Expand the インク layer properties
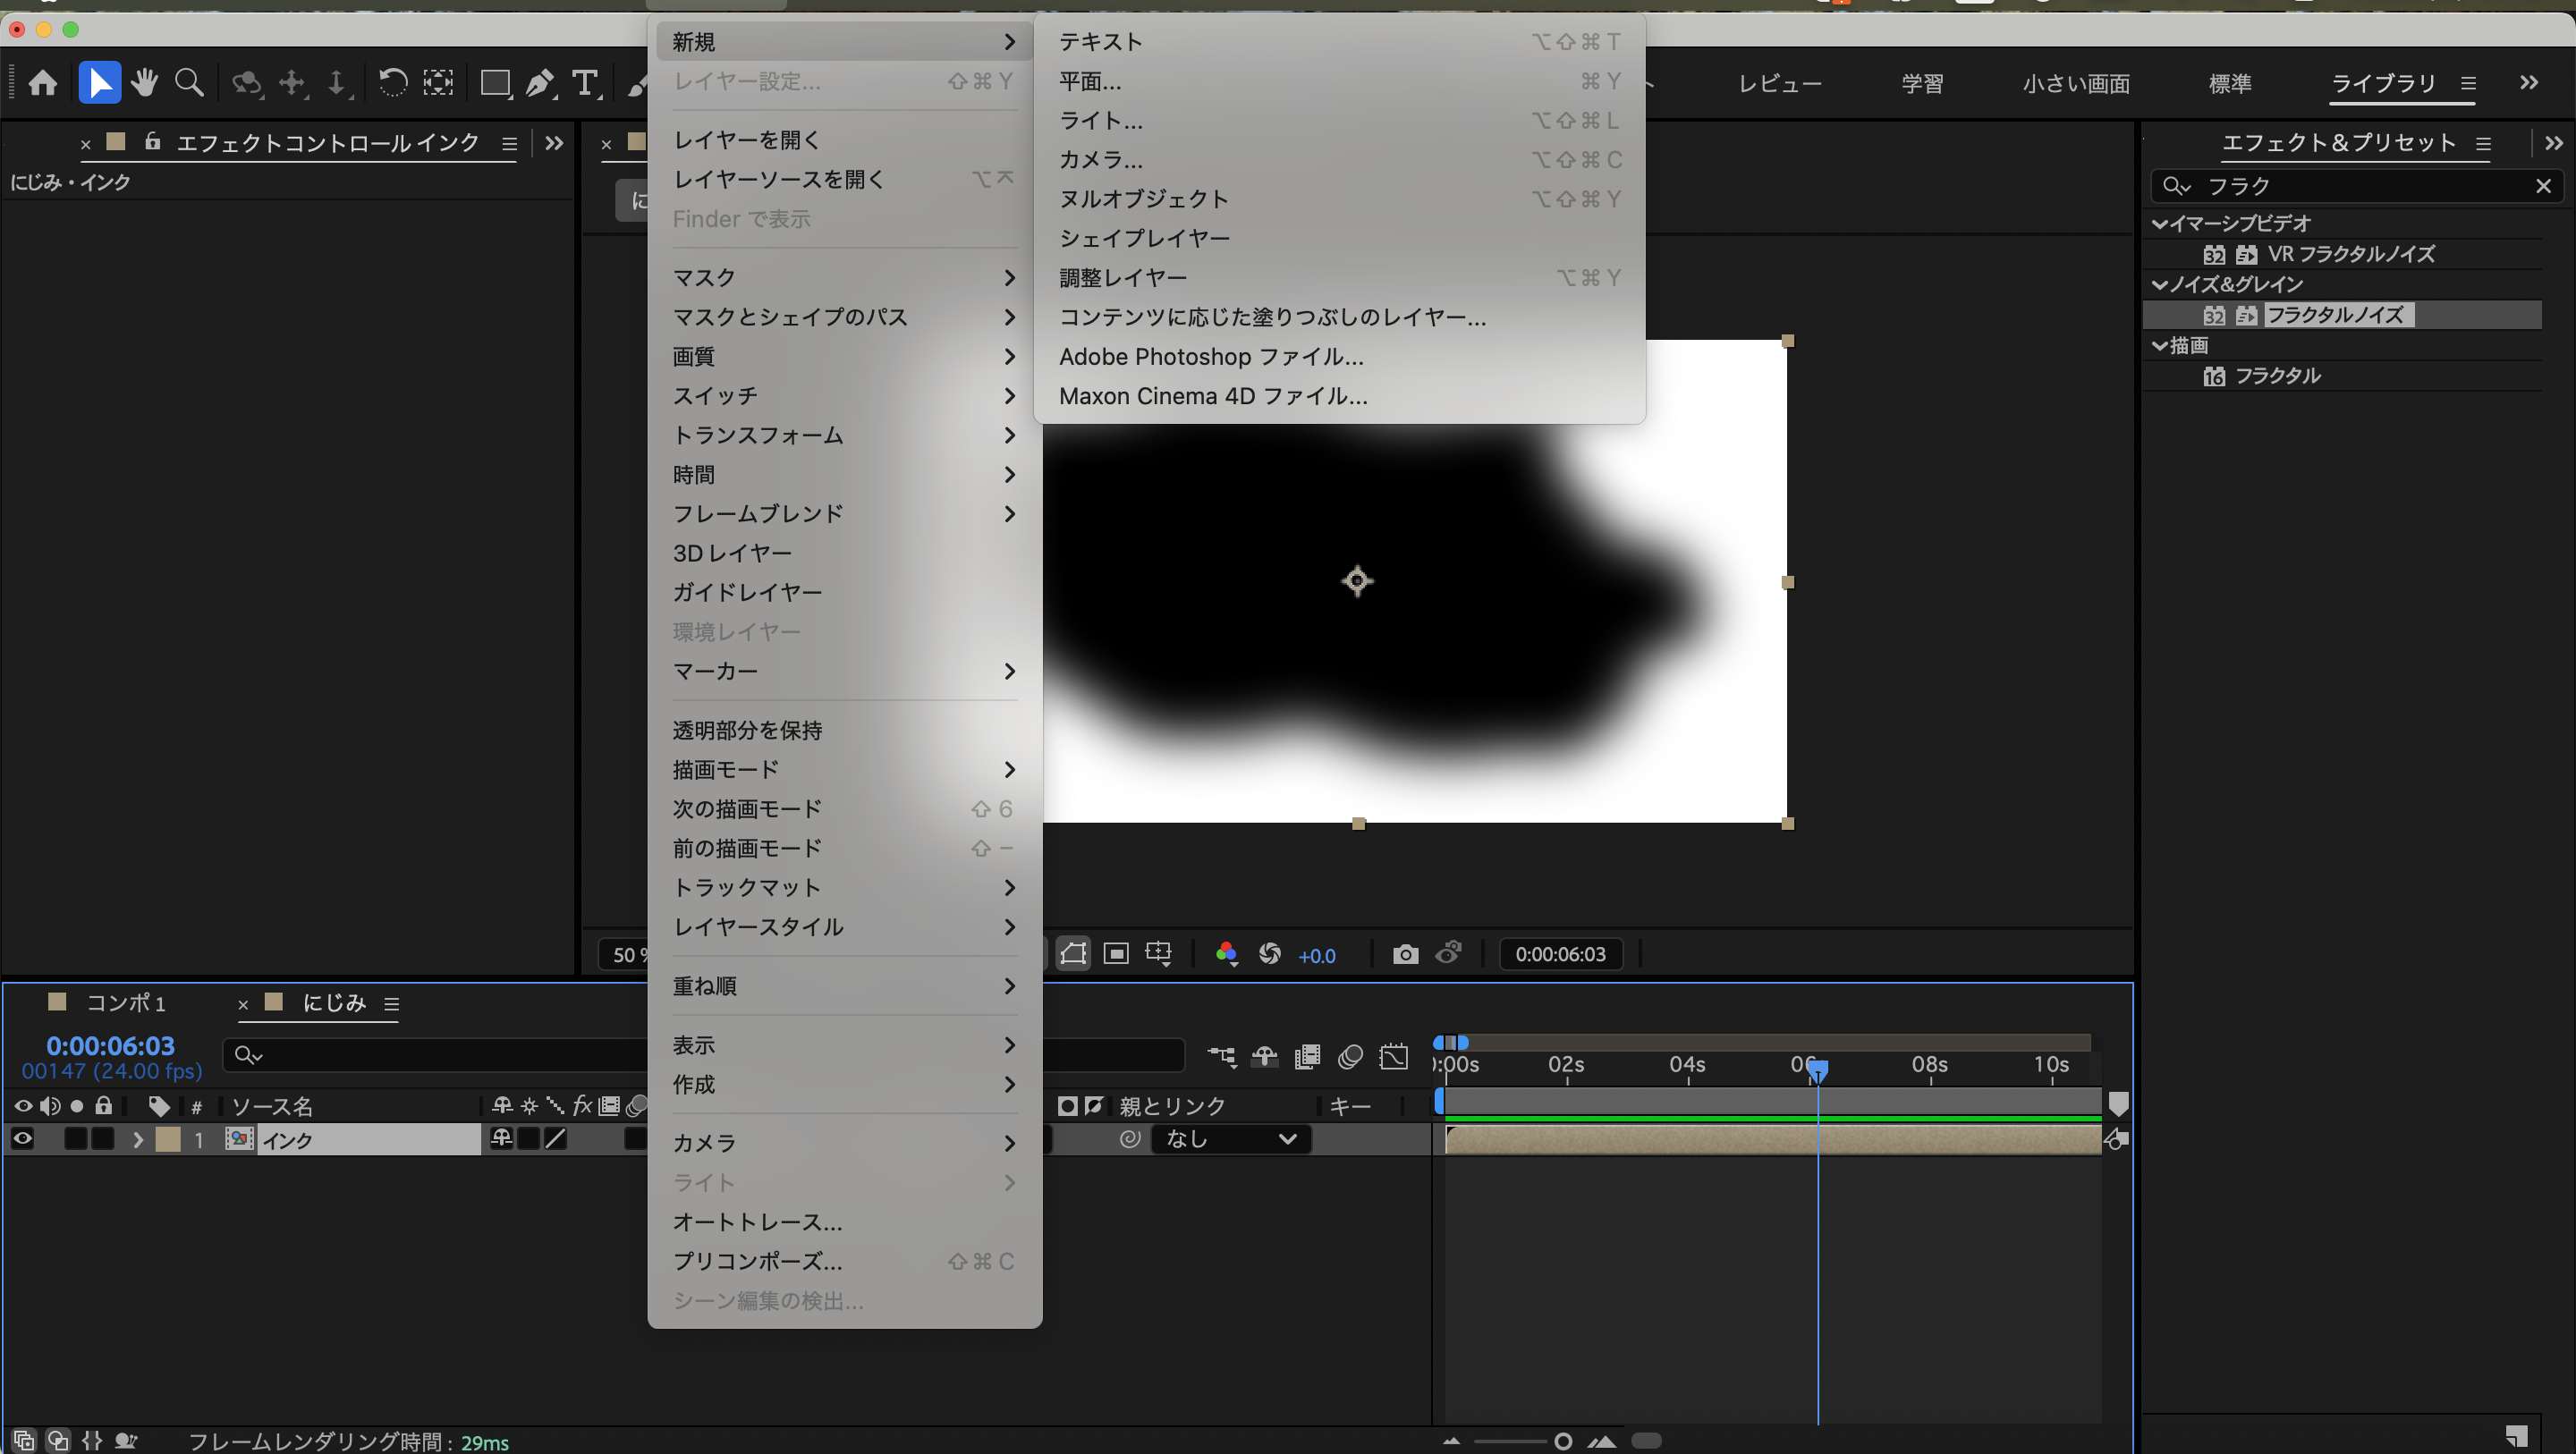Image resolution: width=2576 pixels, height=1454 pixels. 138,1139
